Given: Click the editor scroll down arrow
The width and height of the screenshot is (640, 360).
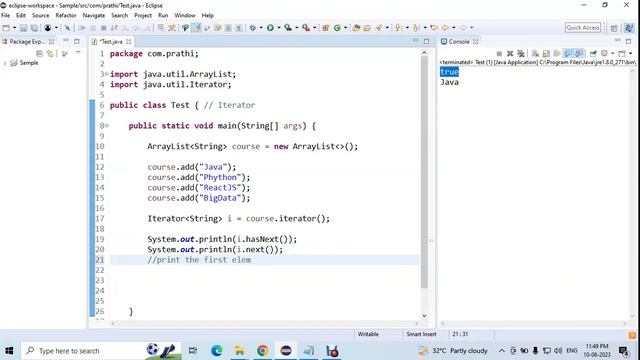Looking at the screenshot, I should coord(424,316).
